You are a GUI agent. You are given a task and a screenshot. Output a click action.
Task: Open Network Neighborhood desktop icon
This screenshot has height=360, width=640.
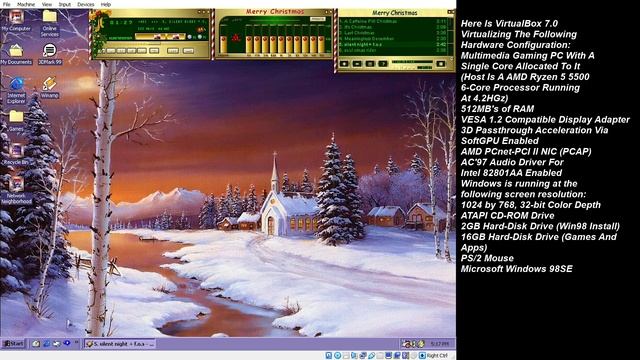click(16, 190)
